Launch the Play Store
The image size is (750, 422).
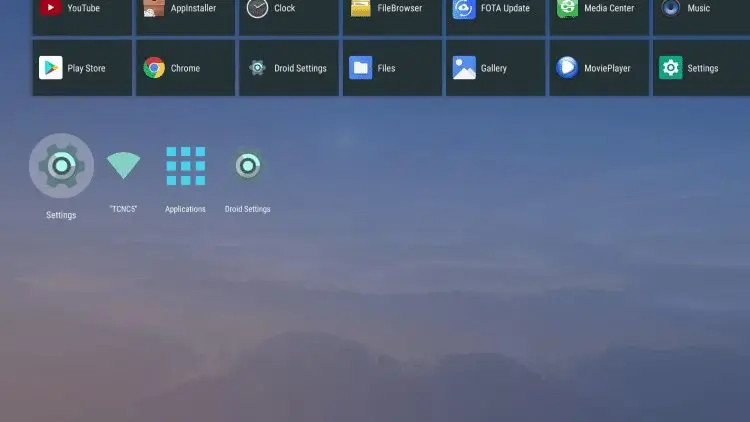point(82,68)
